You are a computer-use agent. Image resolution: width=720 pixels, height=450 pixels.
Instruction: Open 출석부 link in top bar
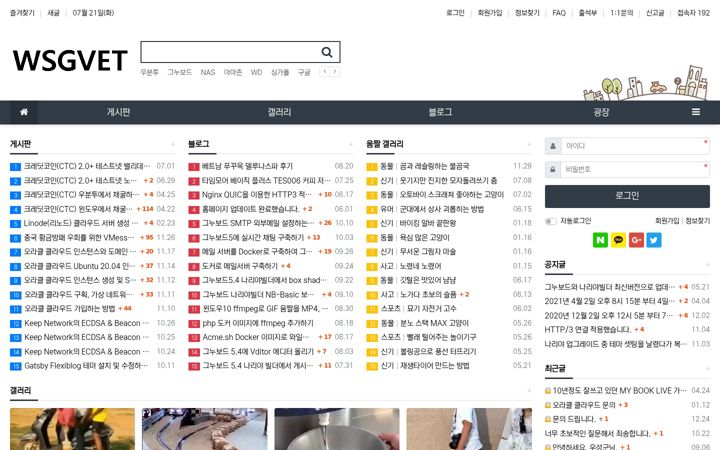[x=588, y=13]
